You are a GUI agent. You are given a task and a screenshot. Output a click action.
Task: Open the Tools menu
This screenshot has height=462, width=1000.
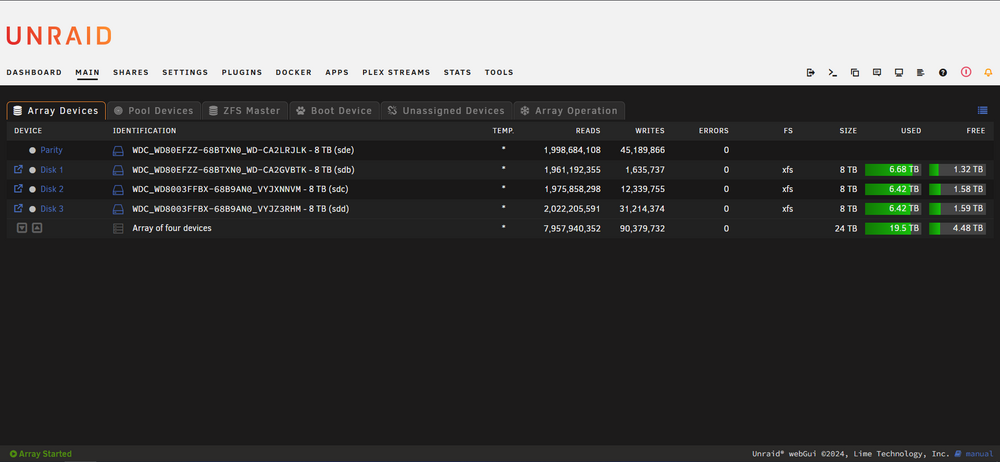pos(499,73)
